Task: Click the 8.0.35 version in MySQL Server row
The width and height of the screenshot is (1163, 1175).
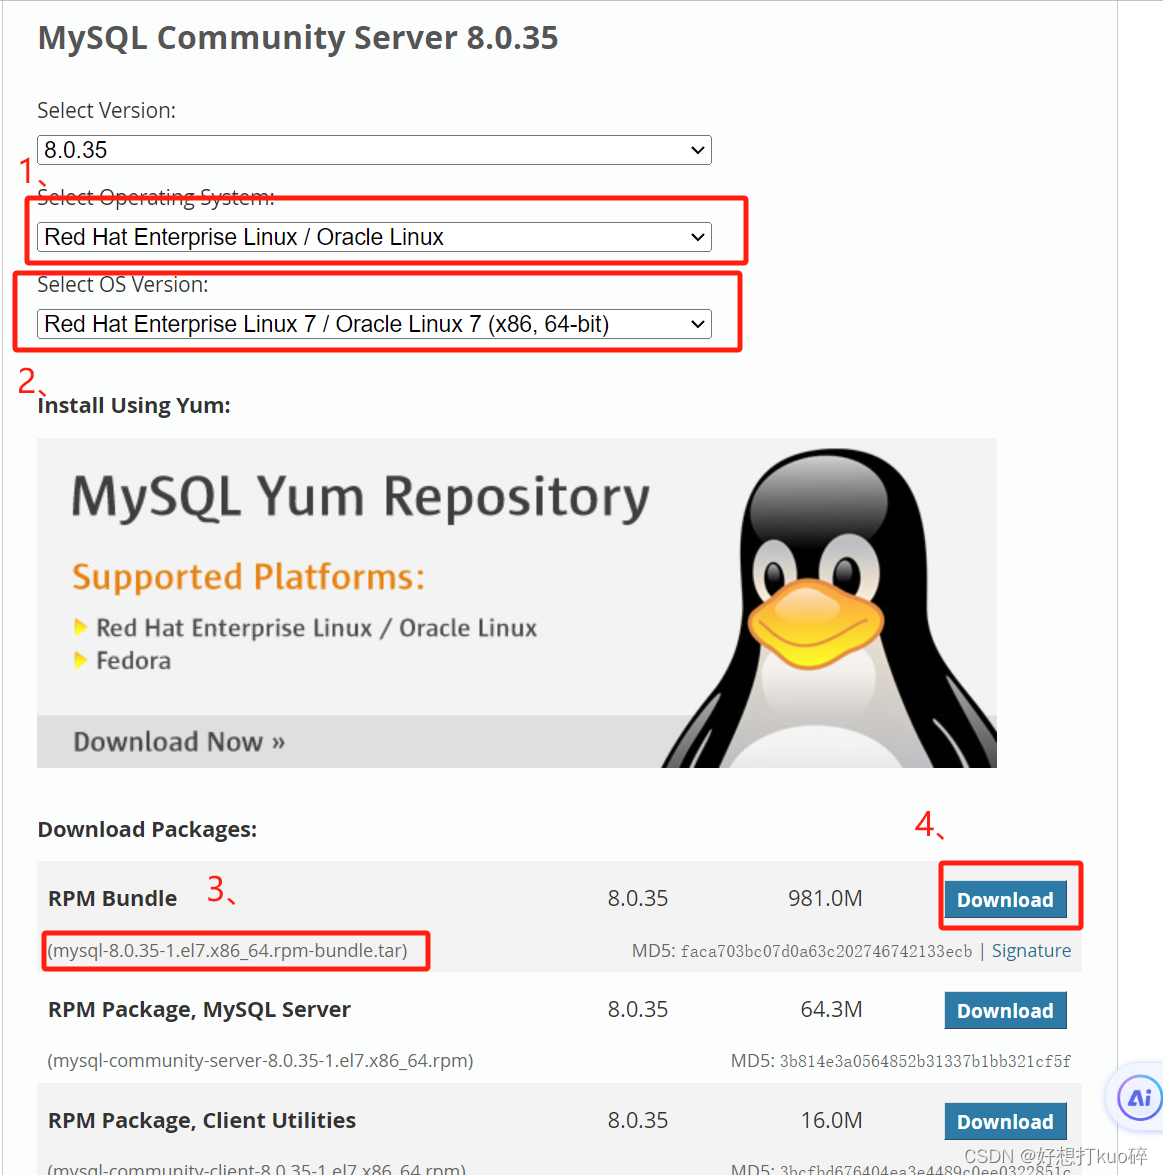Action: pos(638,1009)
